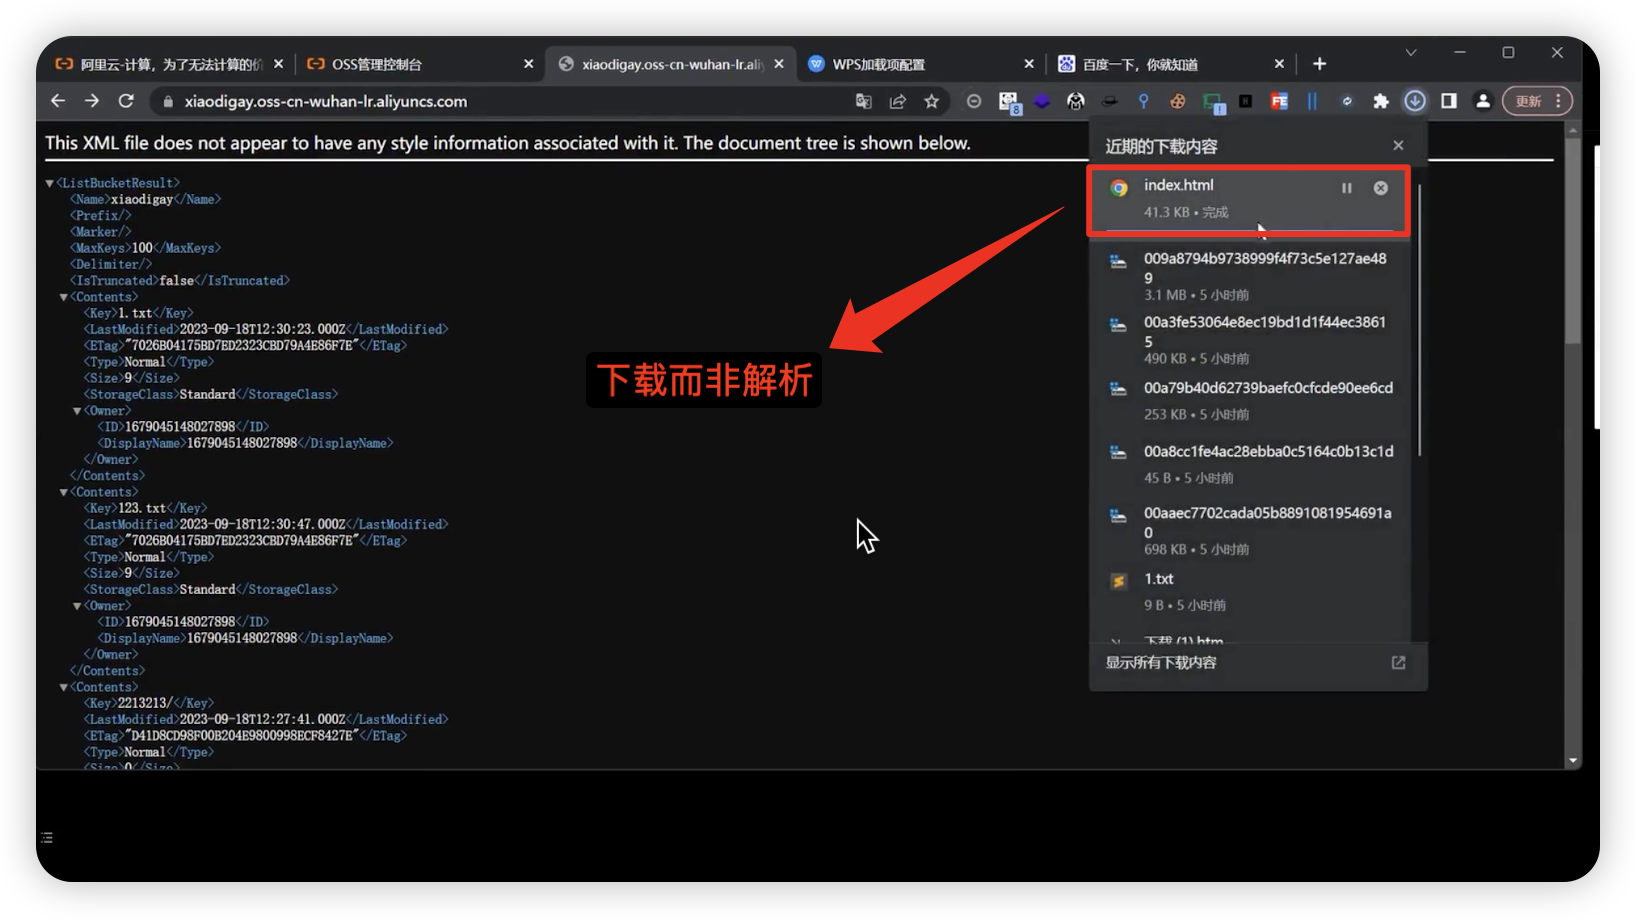
Task: Click the blue sync-arrows extension icon
Action: pyautogui.click(x=1347, y=101)
